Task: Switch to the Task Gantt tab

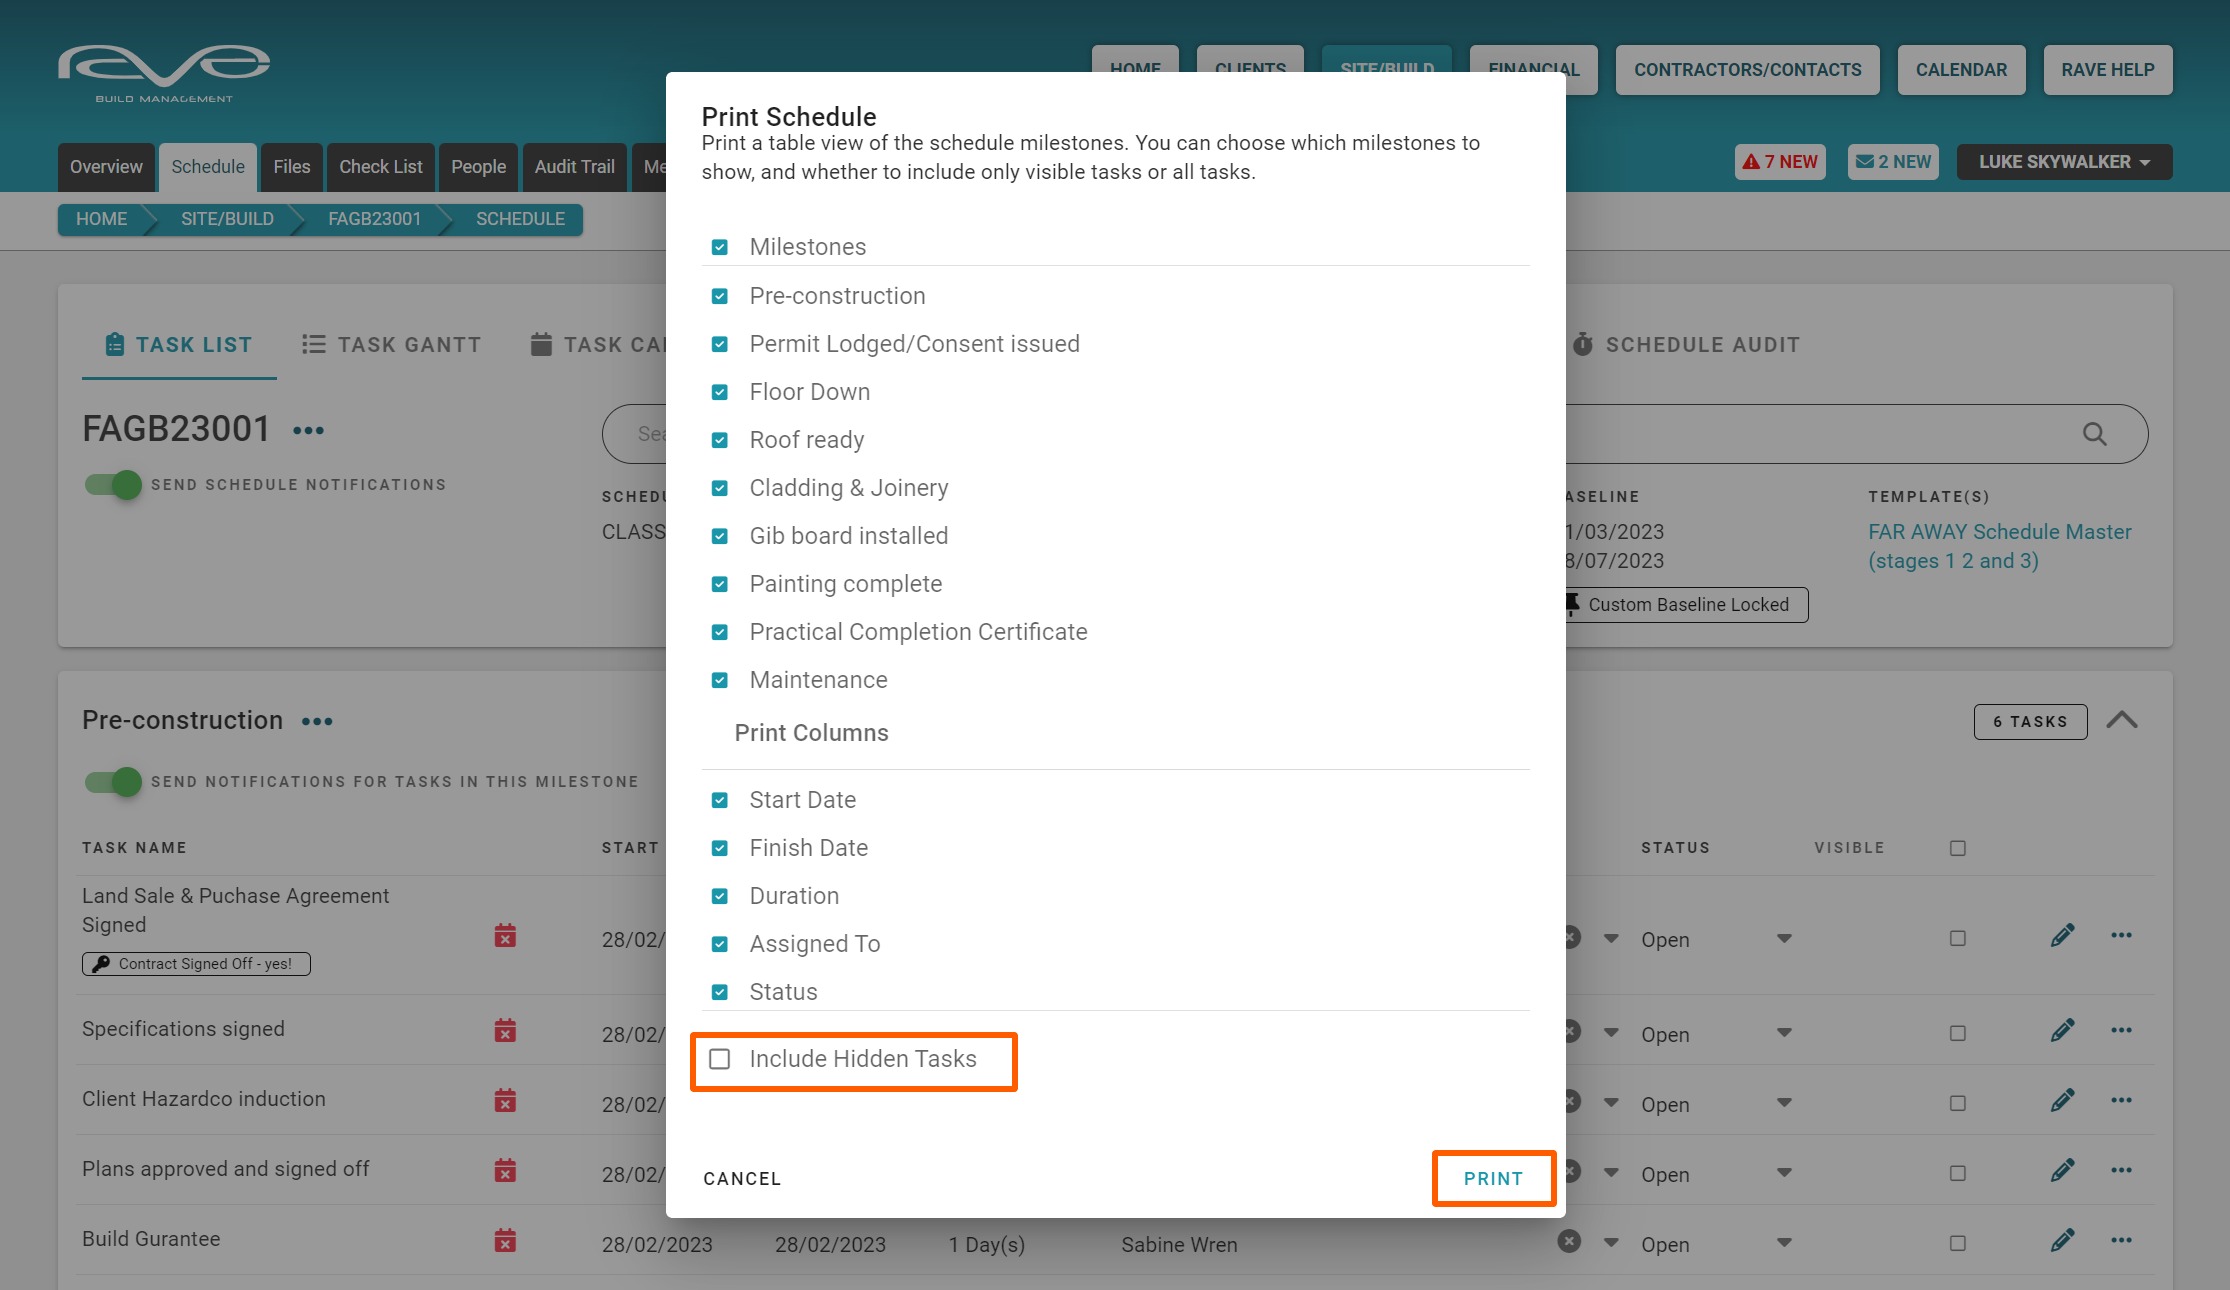Action: point(391,345)
